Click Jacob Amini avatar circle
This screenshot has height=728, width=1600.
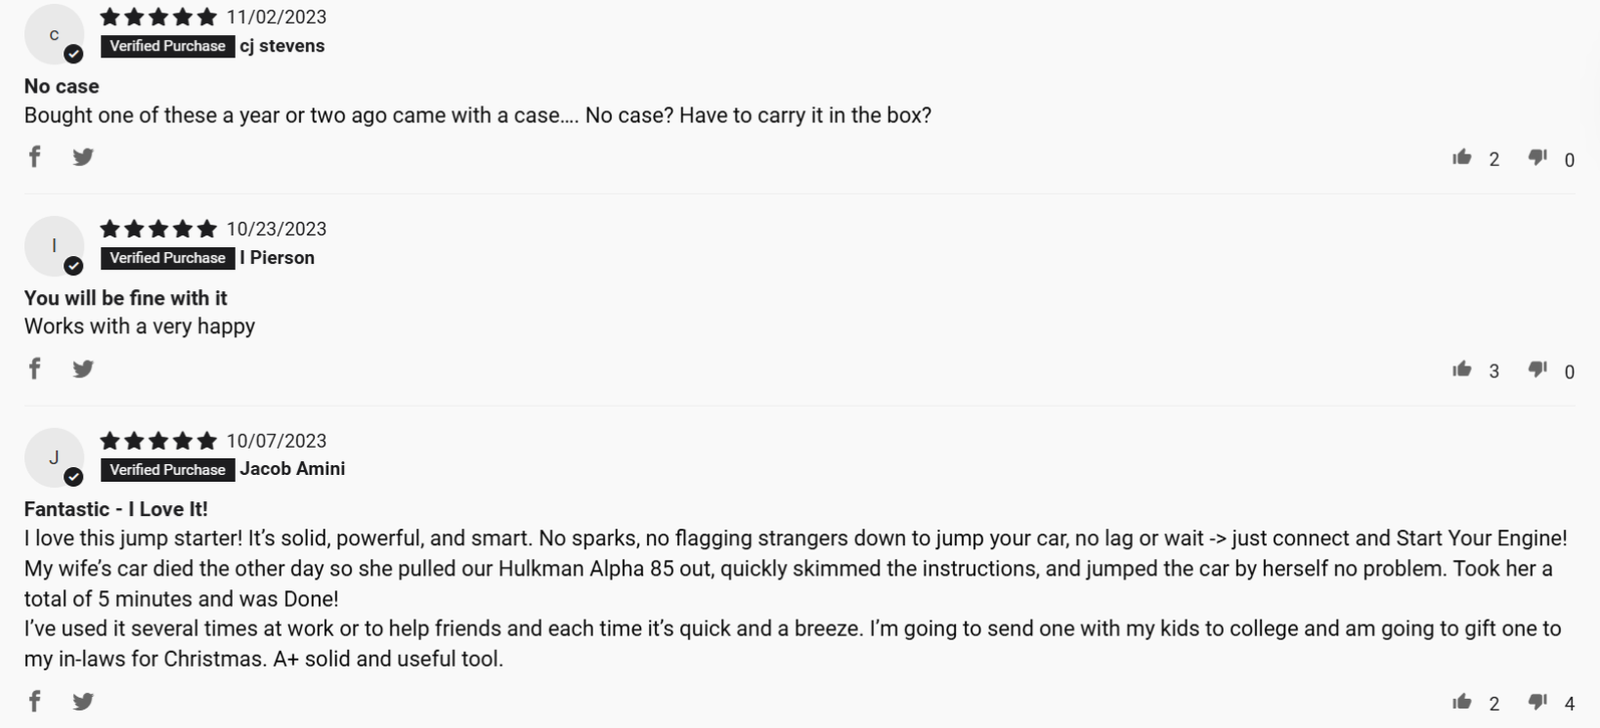(54, 458)
